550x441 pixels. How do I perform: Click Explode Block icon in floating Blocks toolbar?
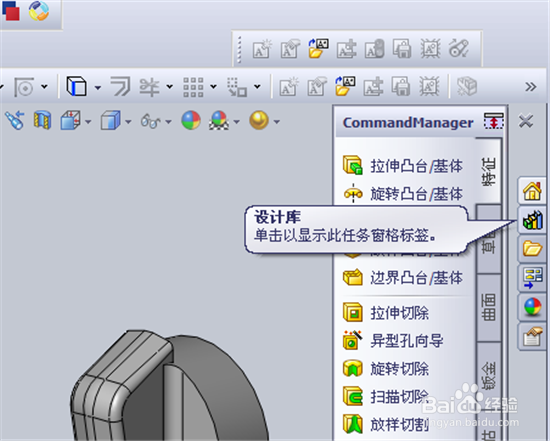(x=430, y=48)
